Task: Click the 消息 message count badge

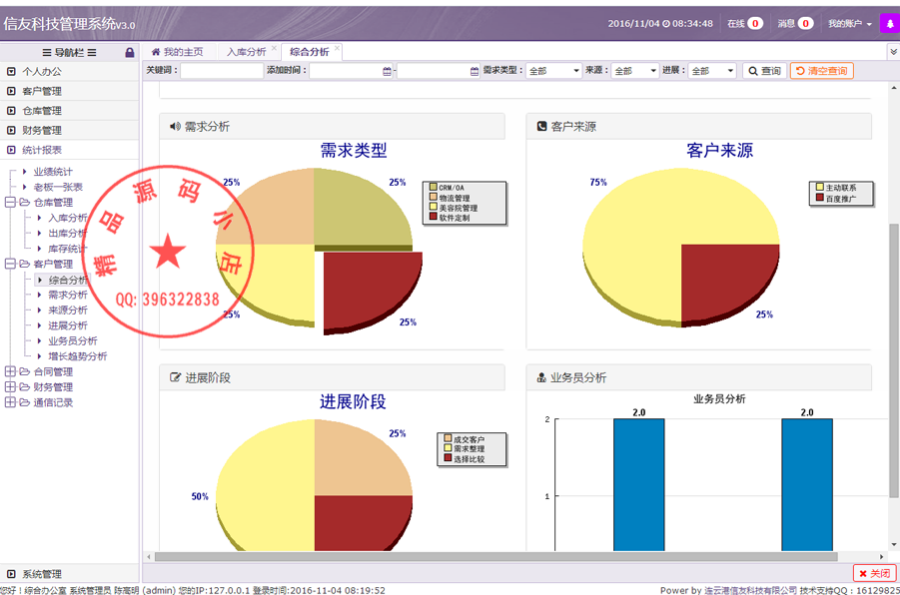Action: [x=805, y=23]
